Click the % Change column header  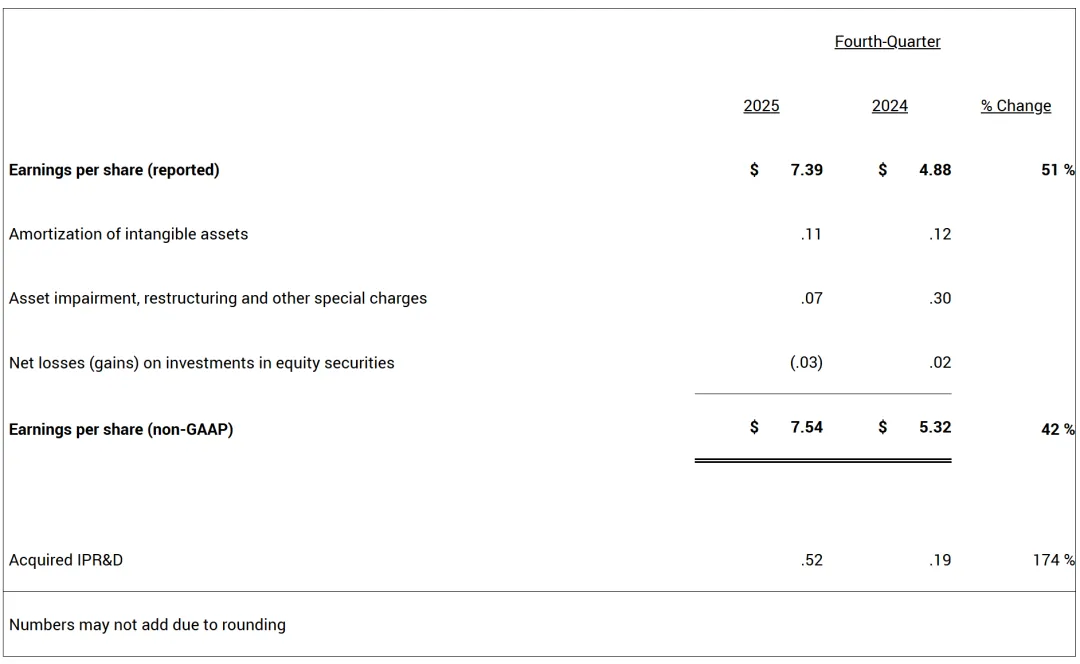tap(1015, 106)
